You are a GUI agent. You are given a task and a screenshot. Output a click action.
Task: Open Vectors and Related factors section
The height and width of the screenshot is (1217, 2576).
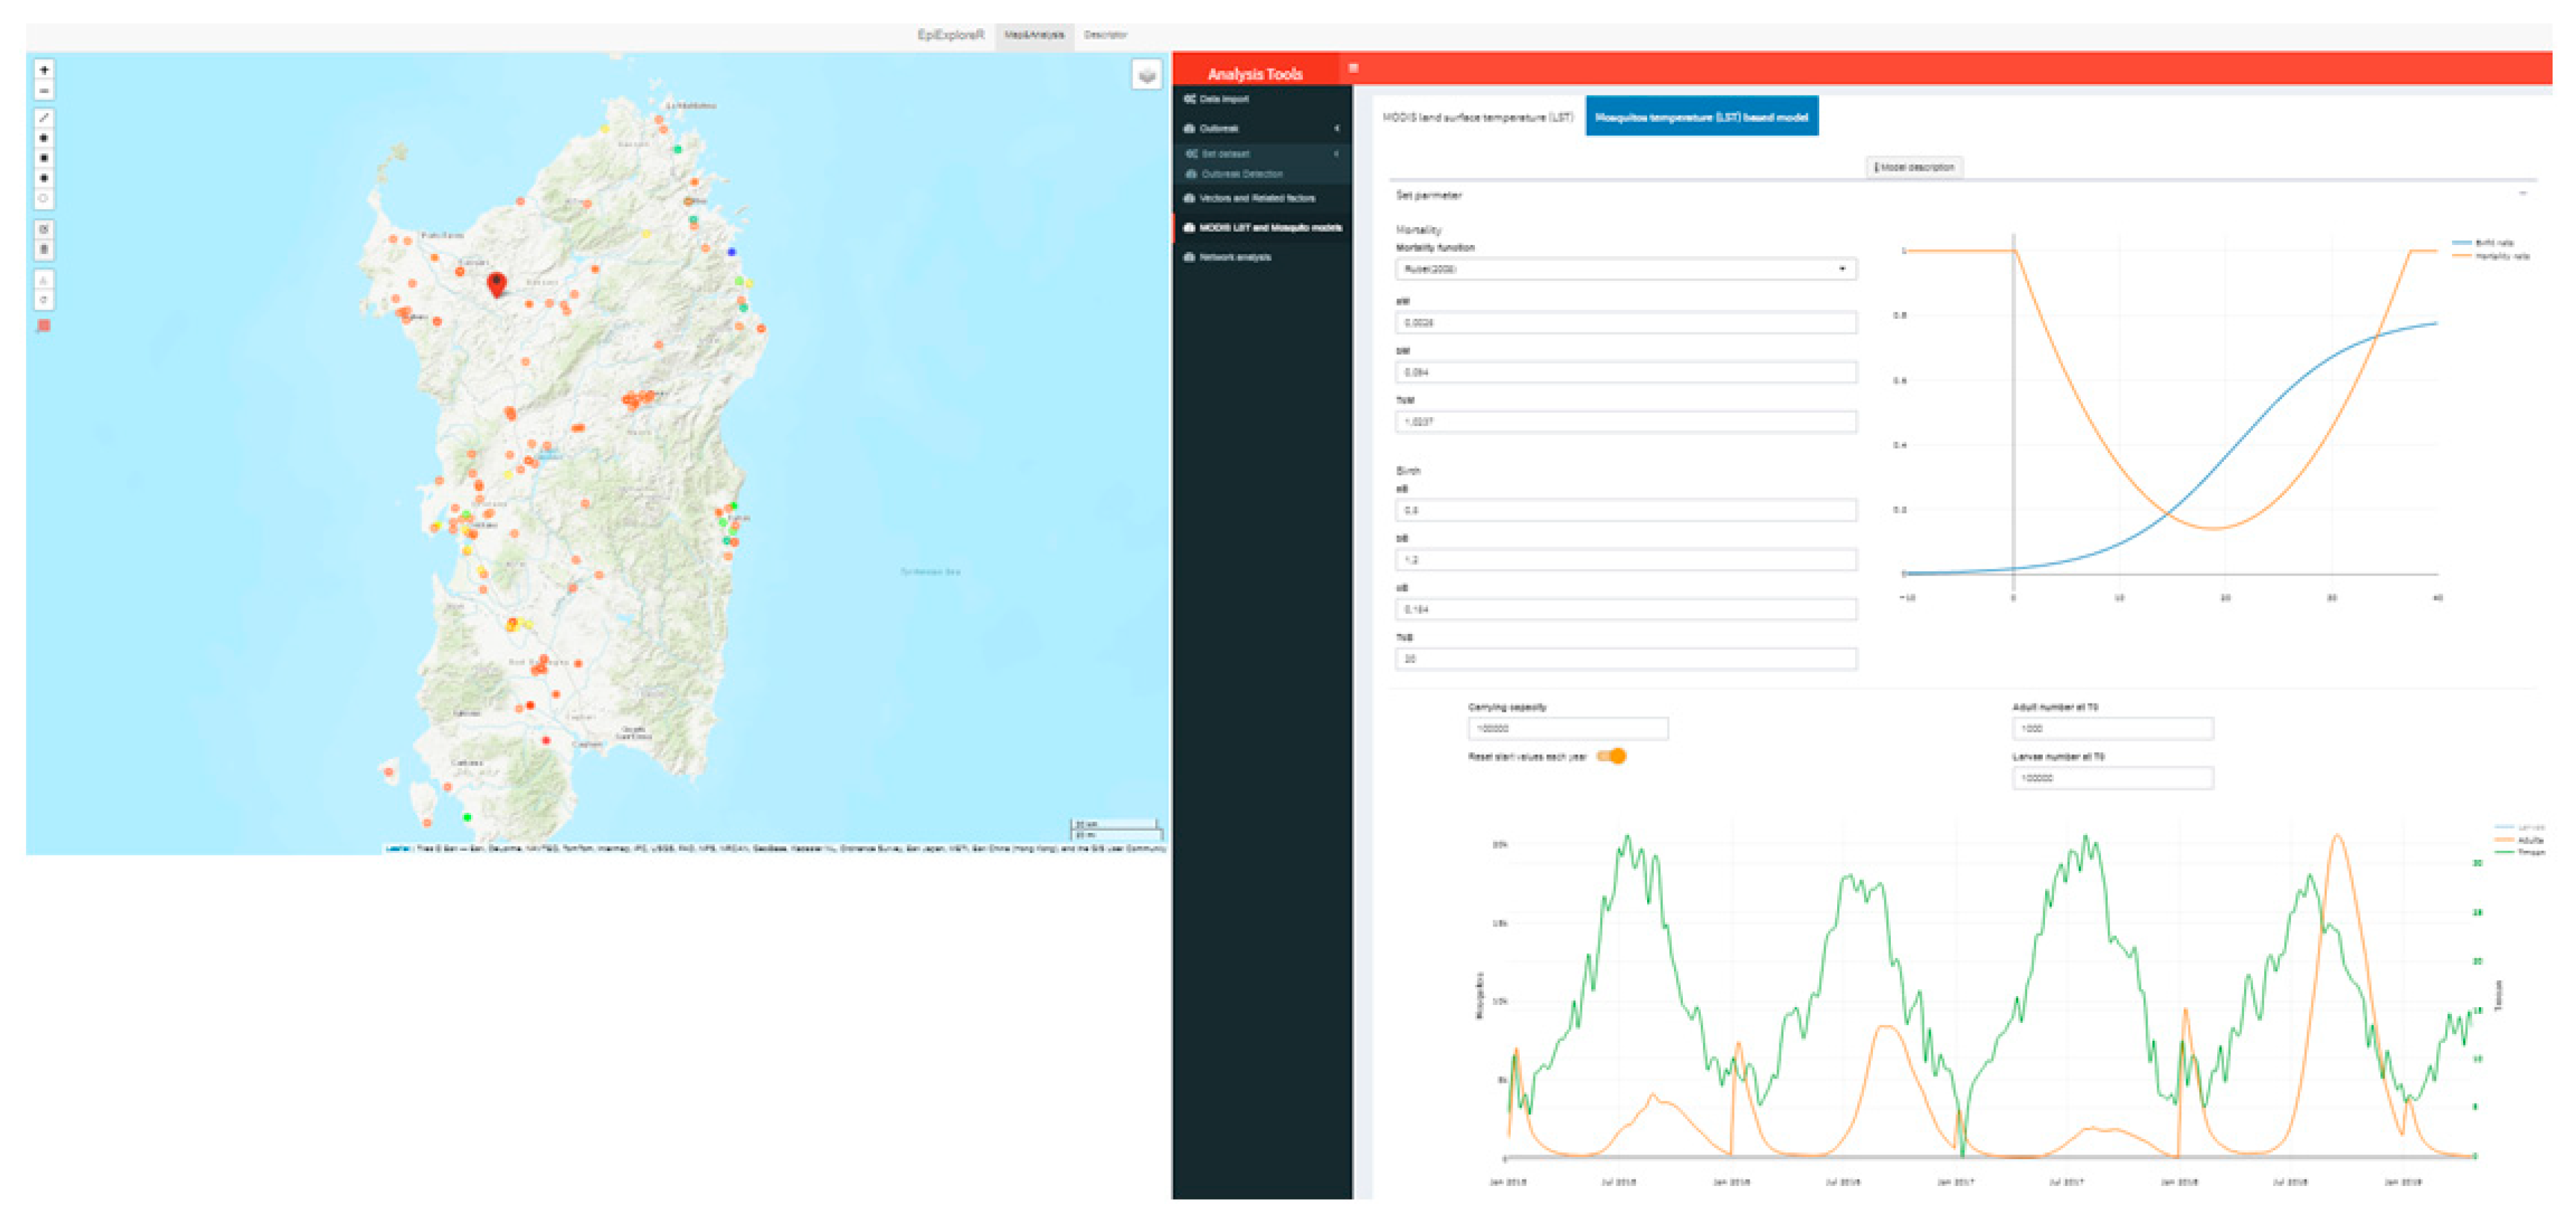1256,198
